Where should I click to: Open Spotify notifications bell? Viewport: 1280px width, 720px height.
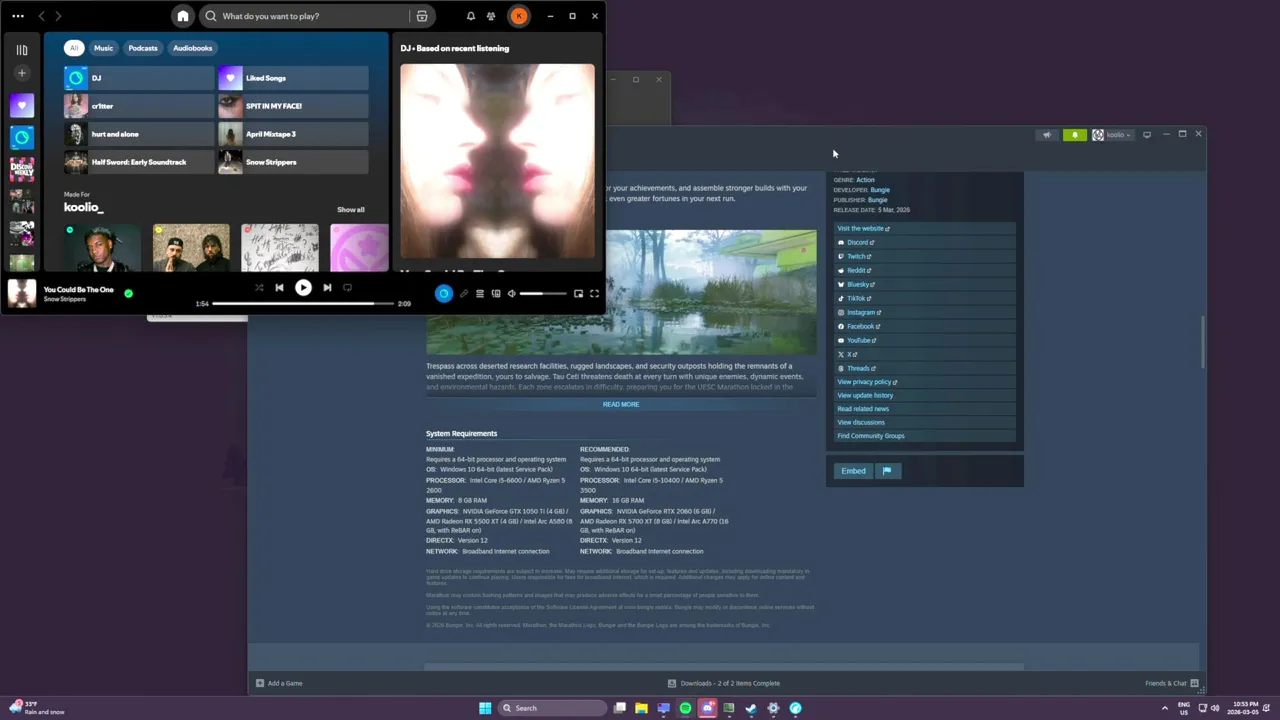point(470,16)
